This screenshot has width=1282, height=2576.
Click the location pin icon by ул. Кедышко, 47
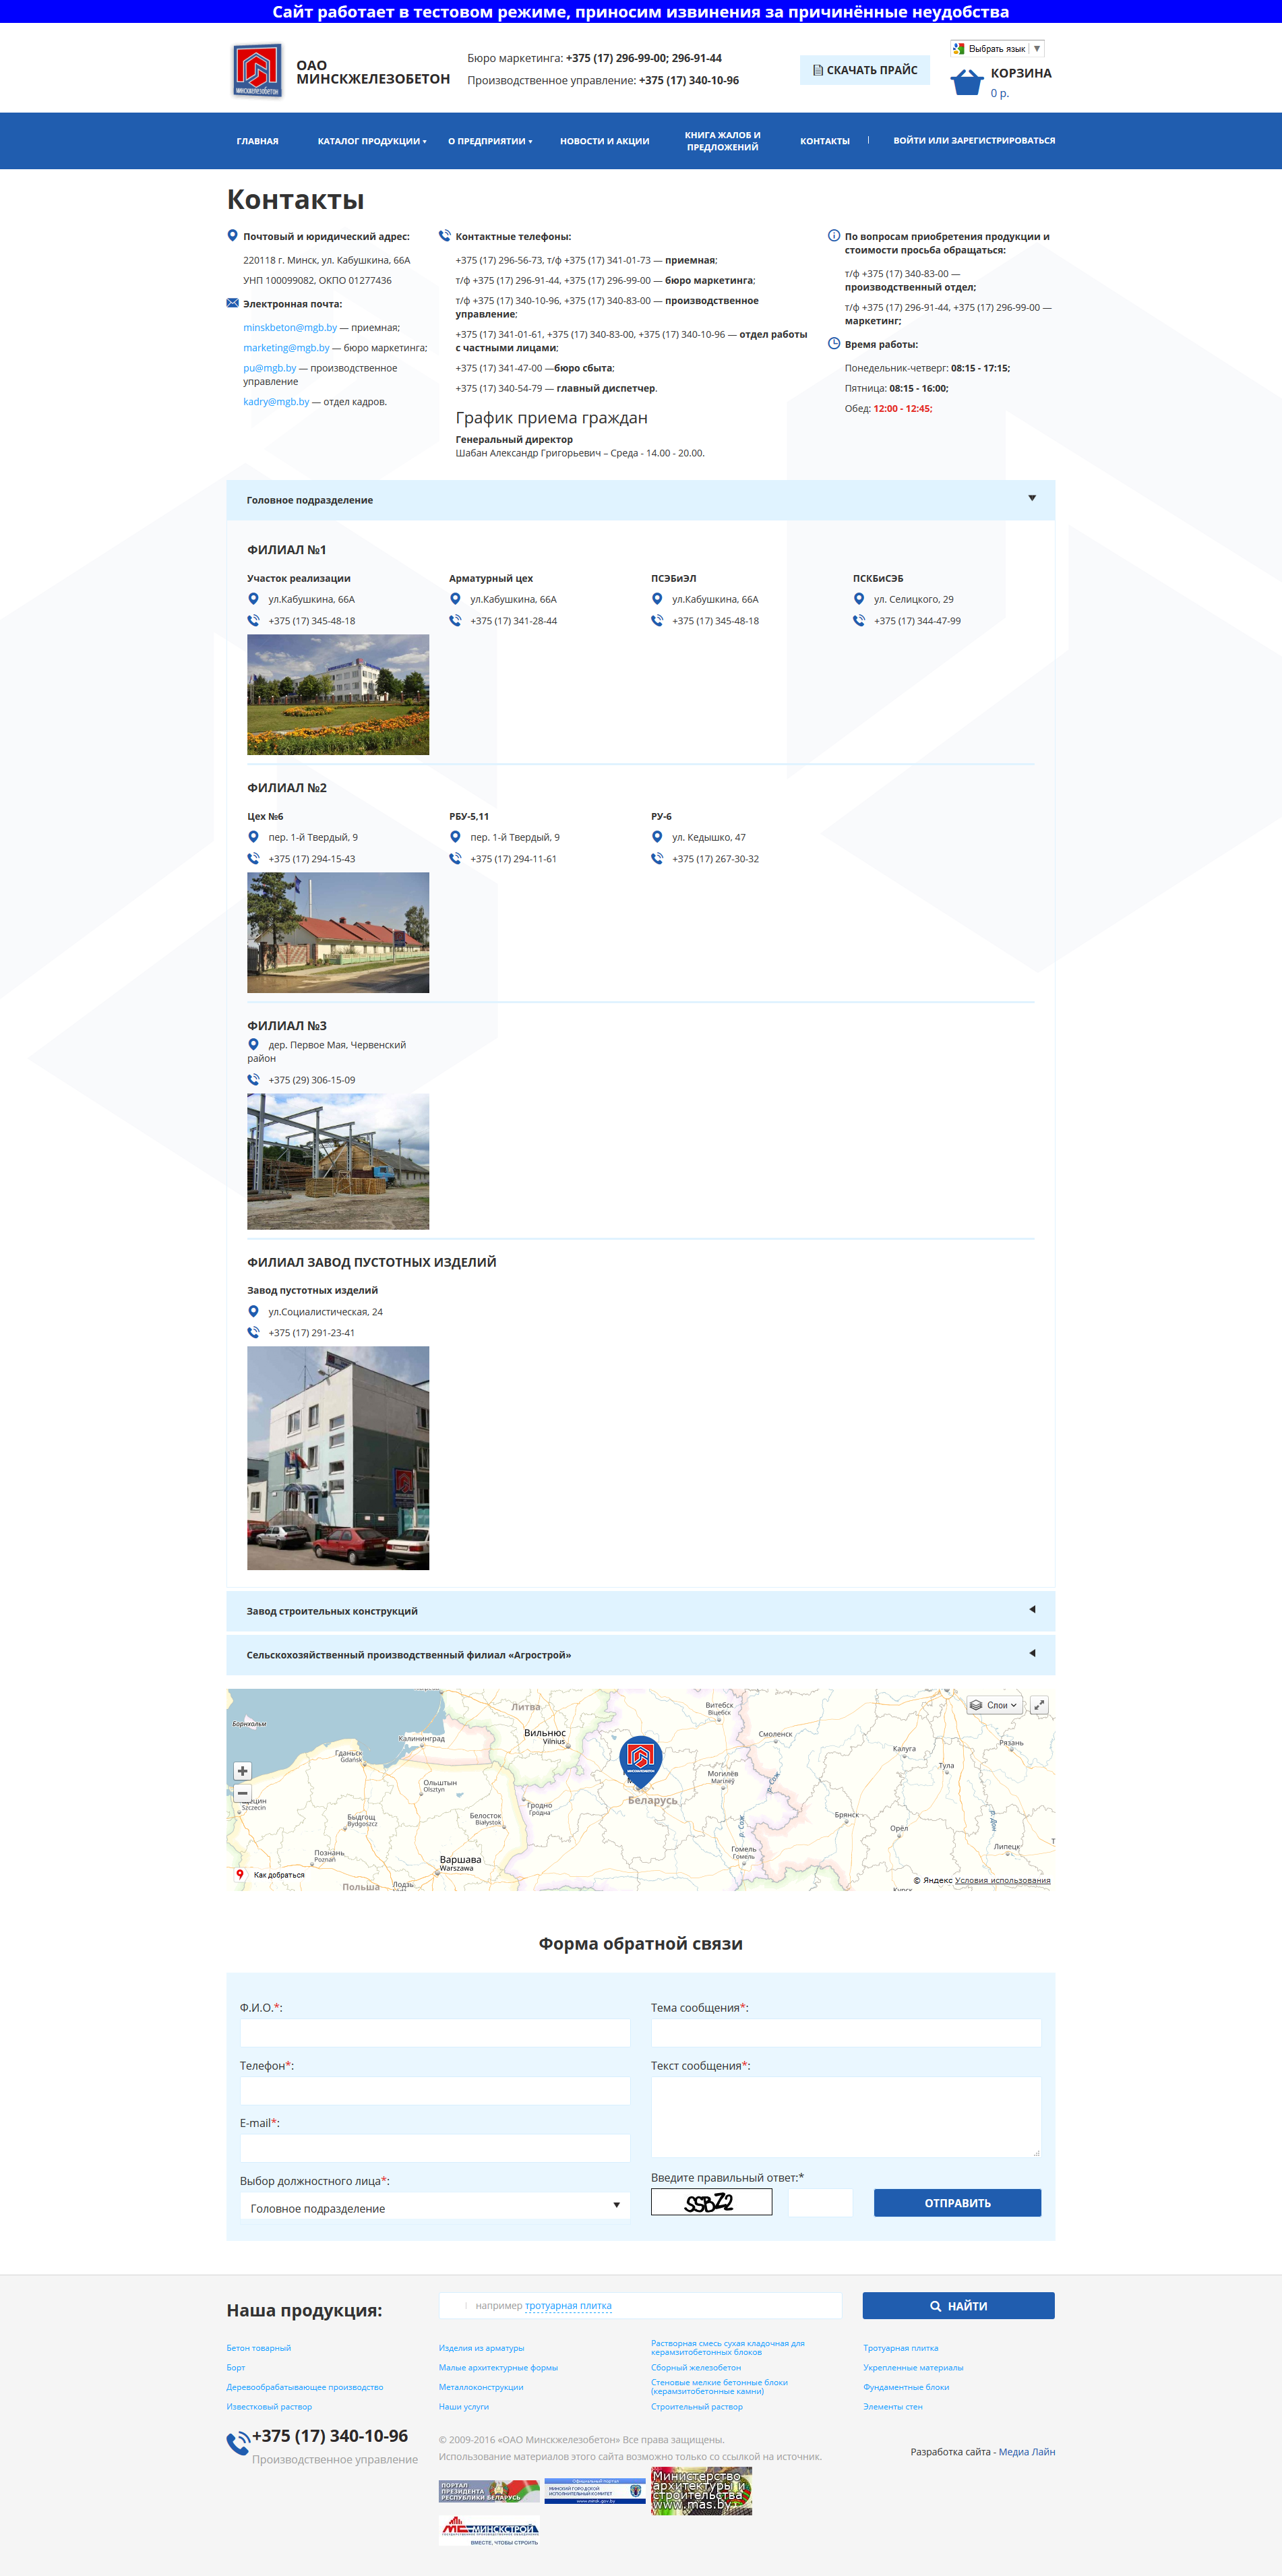tap(657, 837)
